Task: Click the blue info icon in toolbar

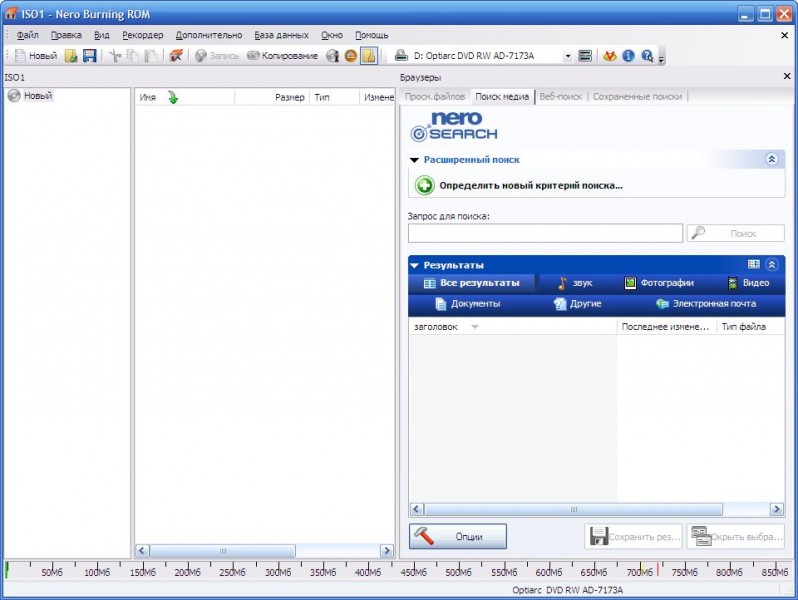Action: (628, 56)
